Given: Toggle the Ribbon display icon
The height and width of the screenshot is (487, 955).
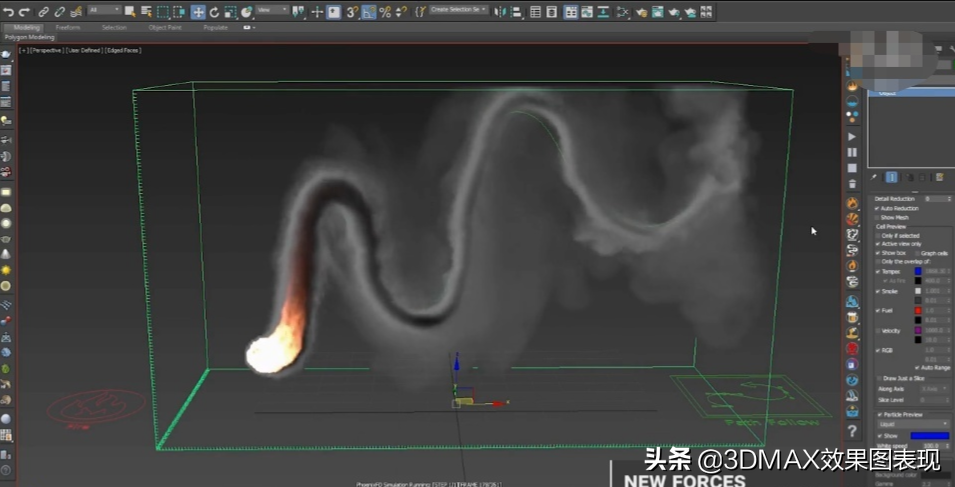Looking at the screenshot, I should [x=571, y=12].
